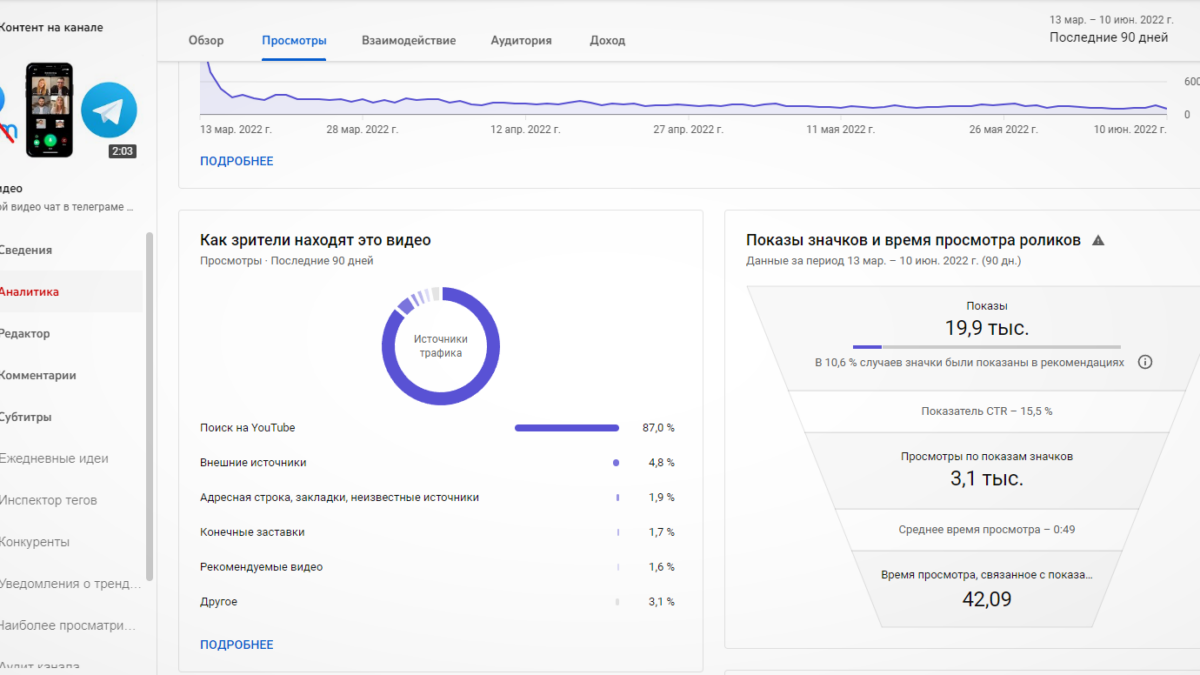The image size is (1200, 675).
Task: Click the Внешние источники traffic row
Action: click(437, 463)
